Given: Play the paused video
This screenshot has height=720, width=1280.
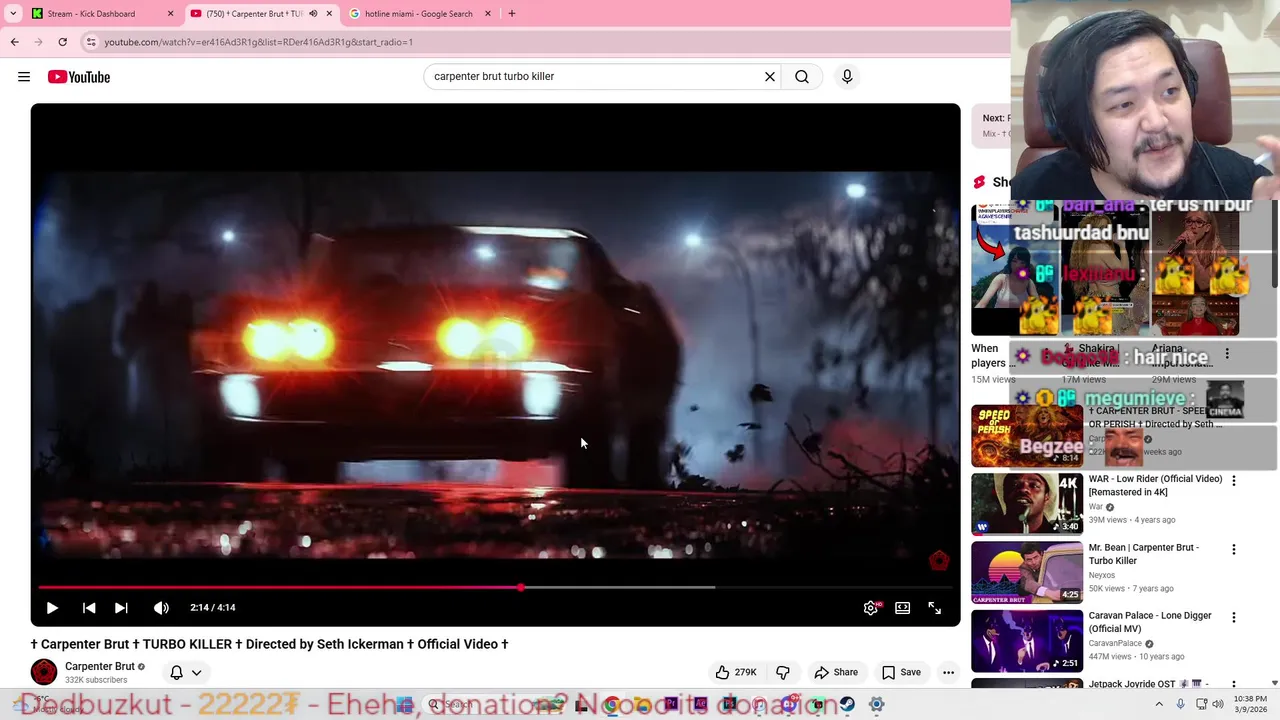Looking at the screenshot, I should [x=52, y=607].
